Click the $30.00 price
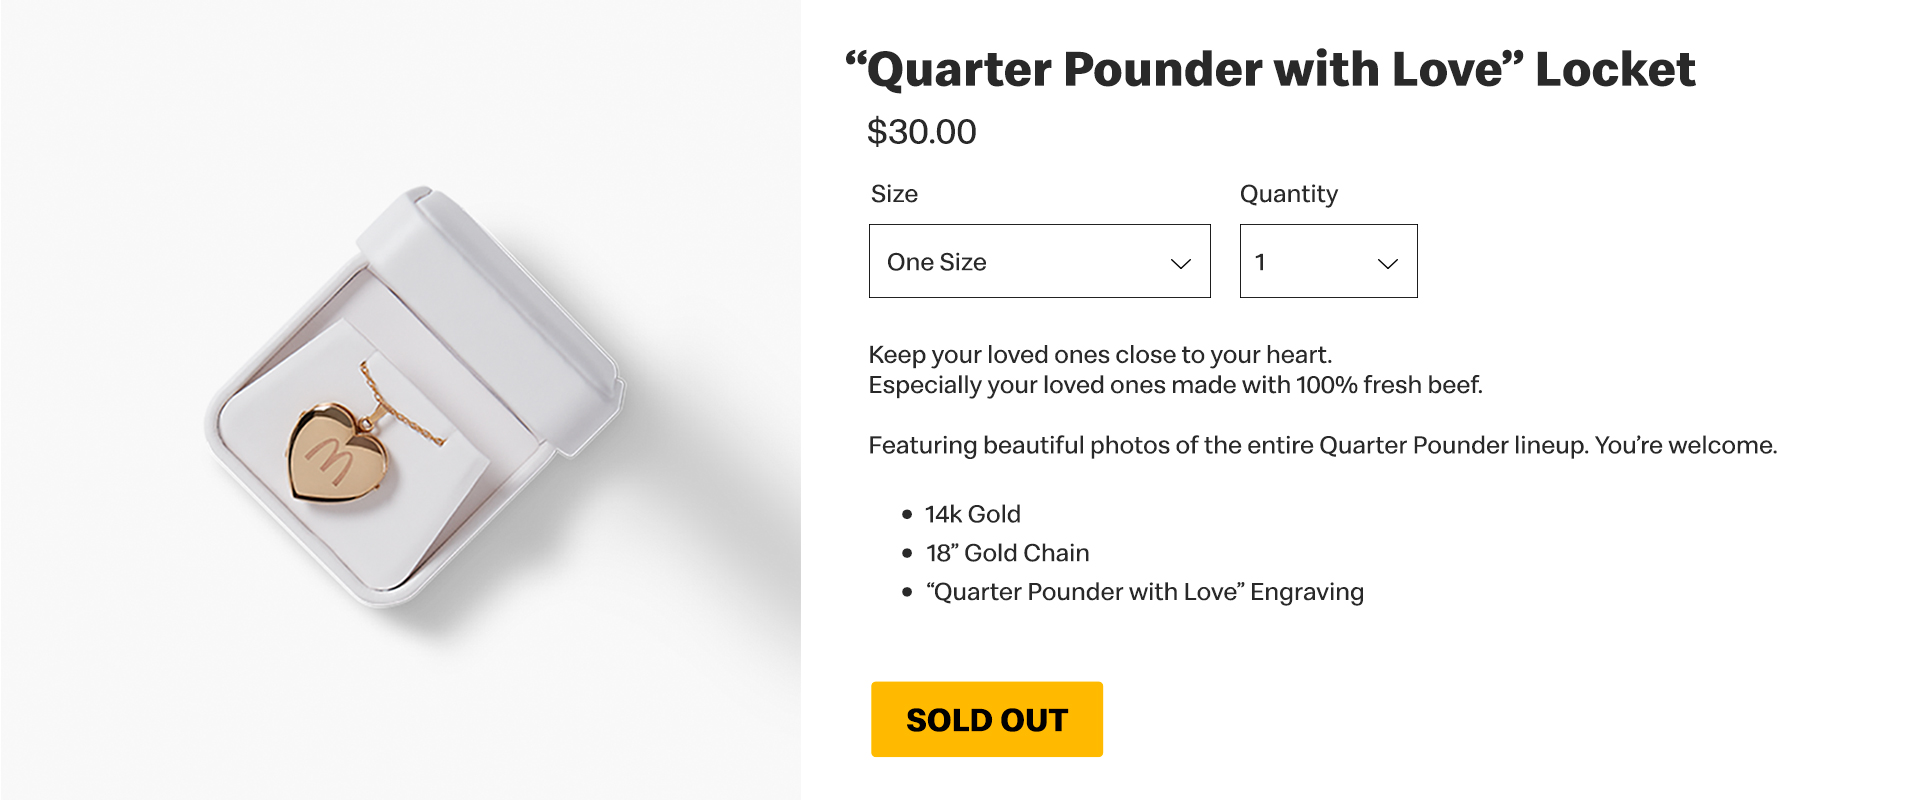The width and height of the screenshot is (1925, 800). point(921,132)
